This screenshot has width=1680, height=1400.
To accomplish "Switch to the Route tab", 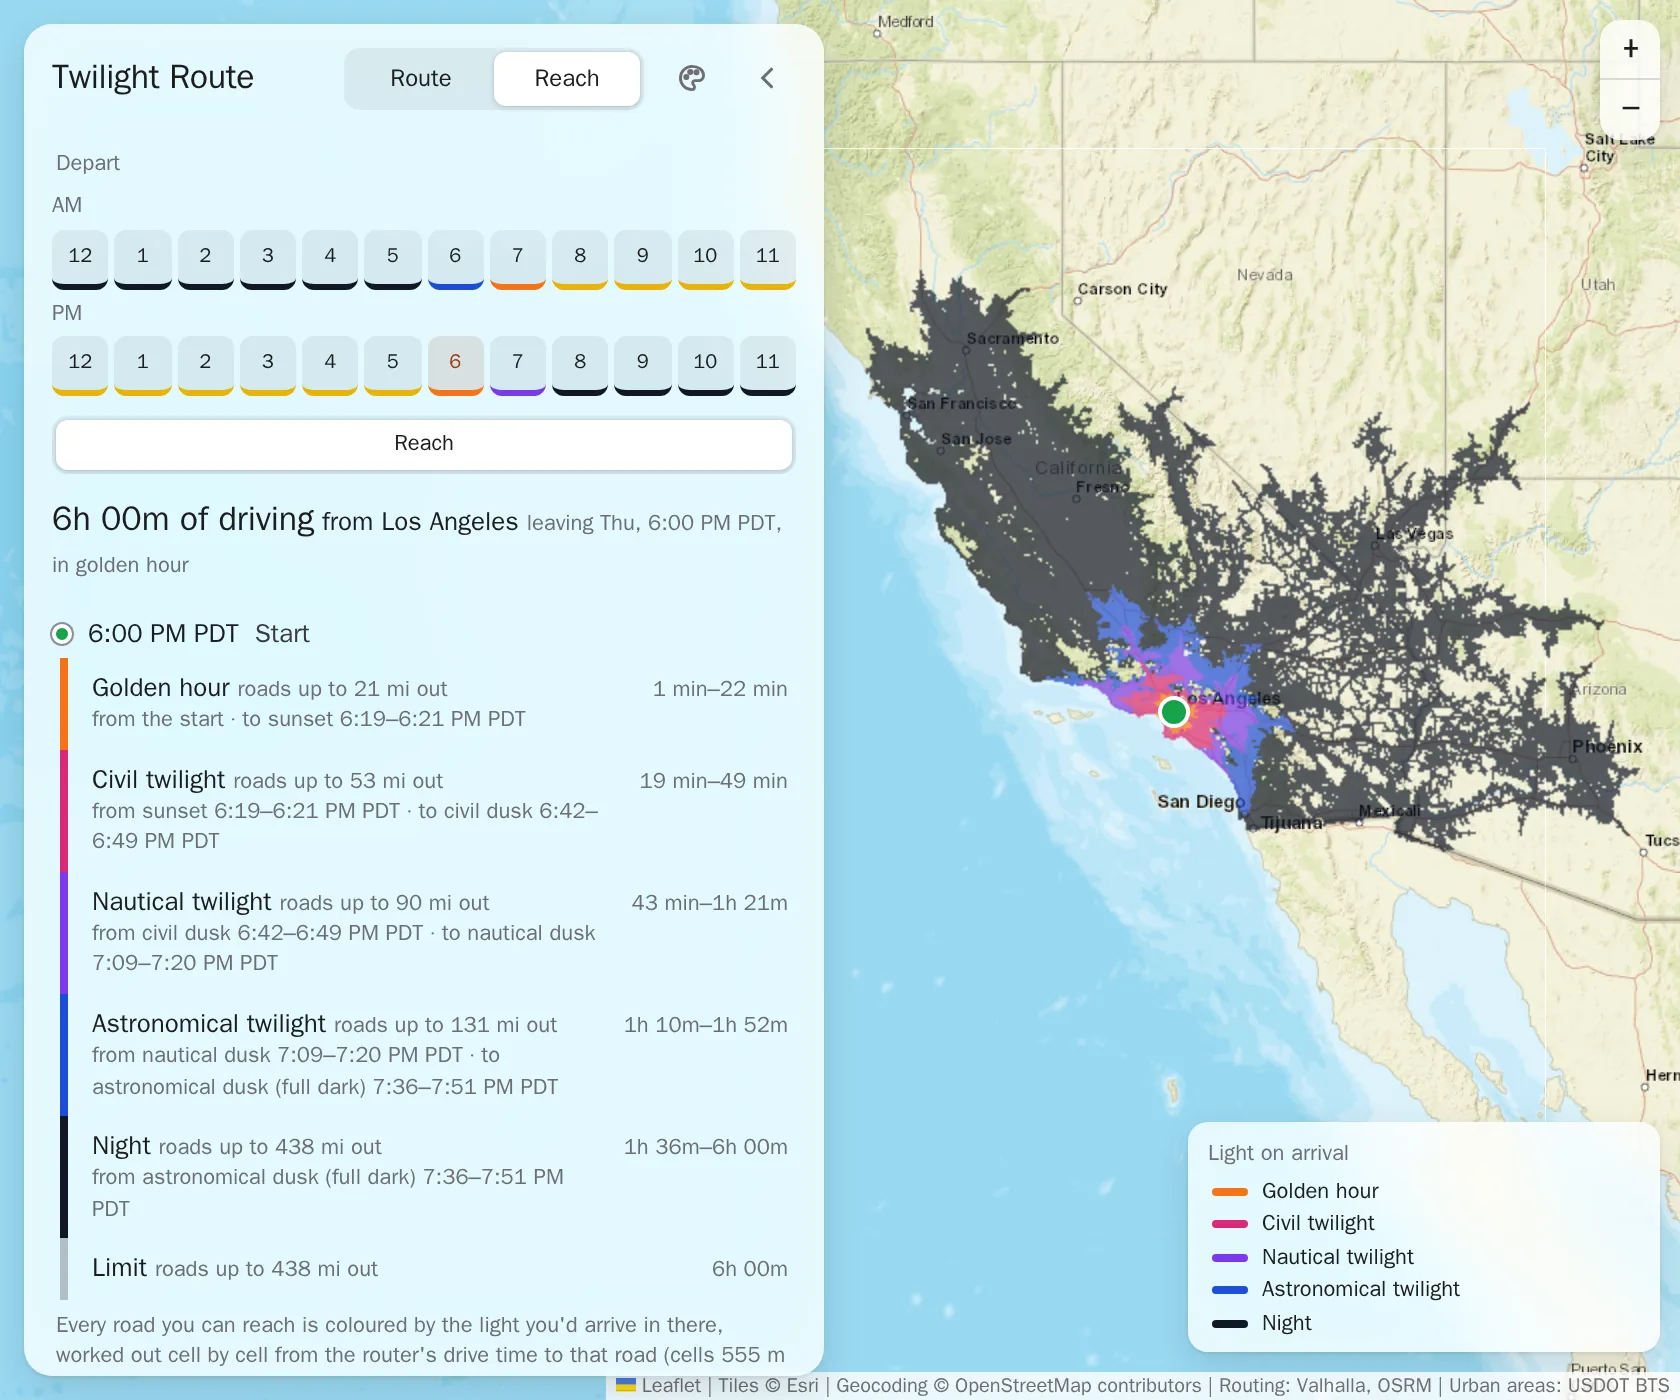I will [420, 79].
